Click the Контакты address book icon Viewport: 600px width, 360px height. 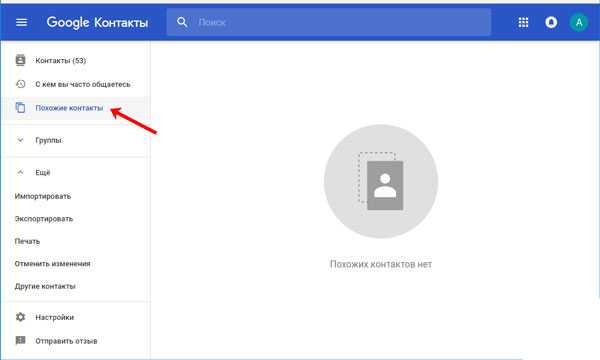tap(20, 60)
